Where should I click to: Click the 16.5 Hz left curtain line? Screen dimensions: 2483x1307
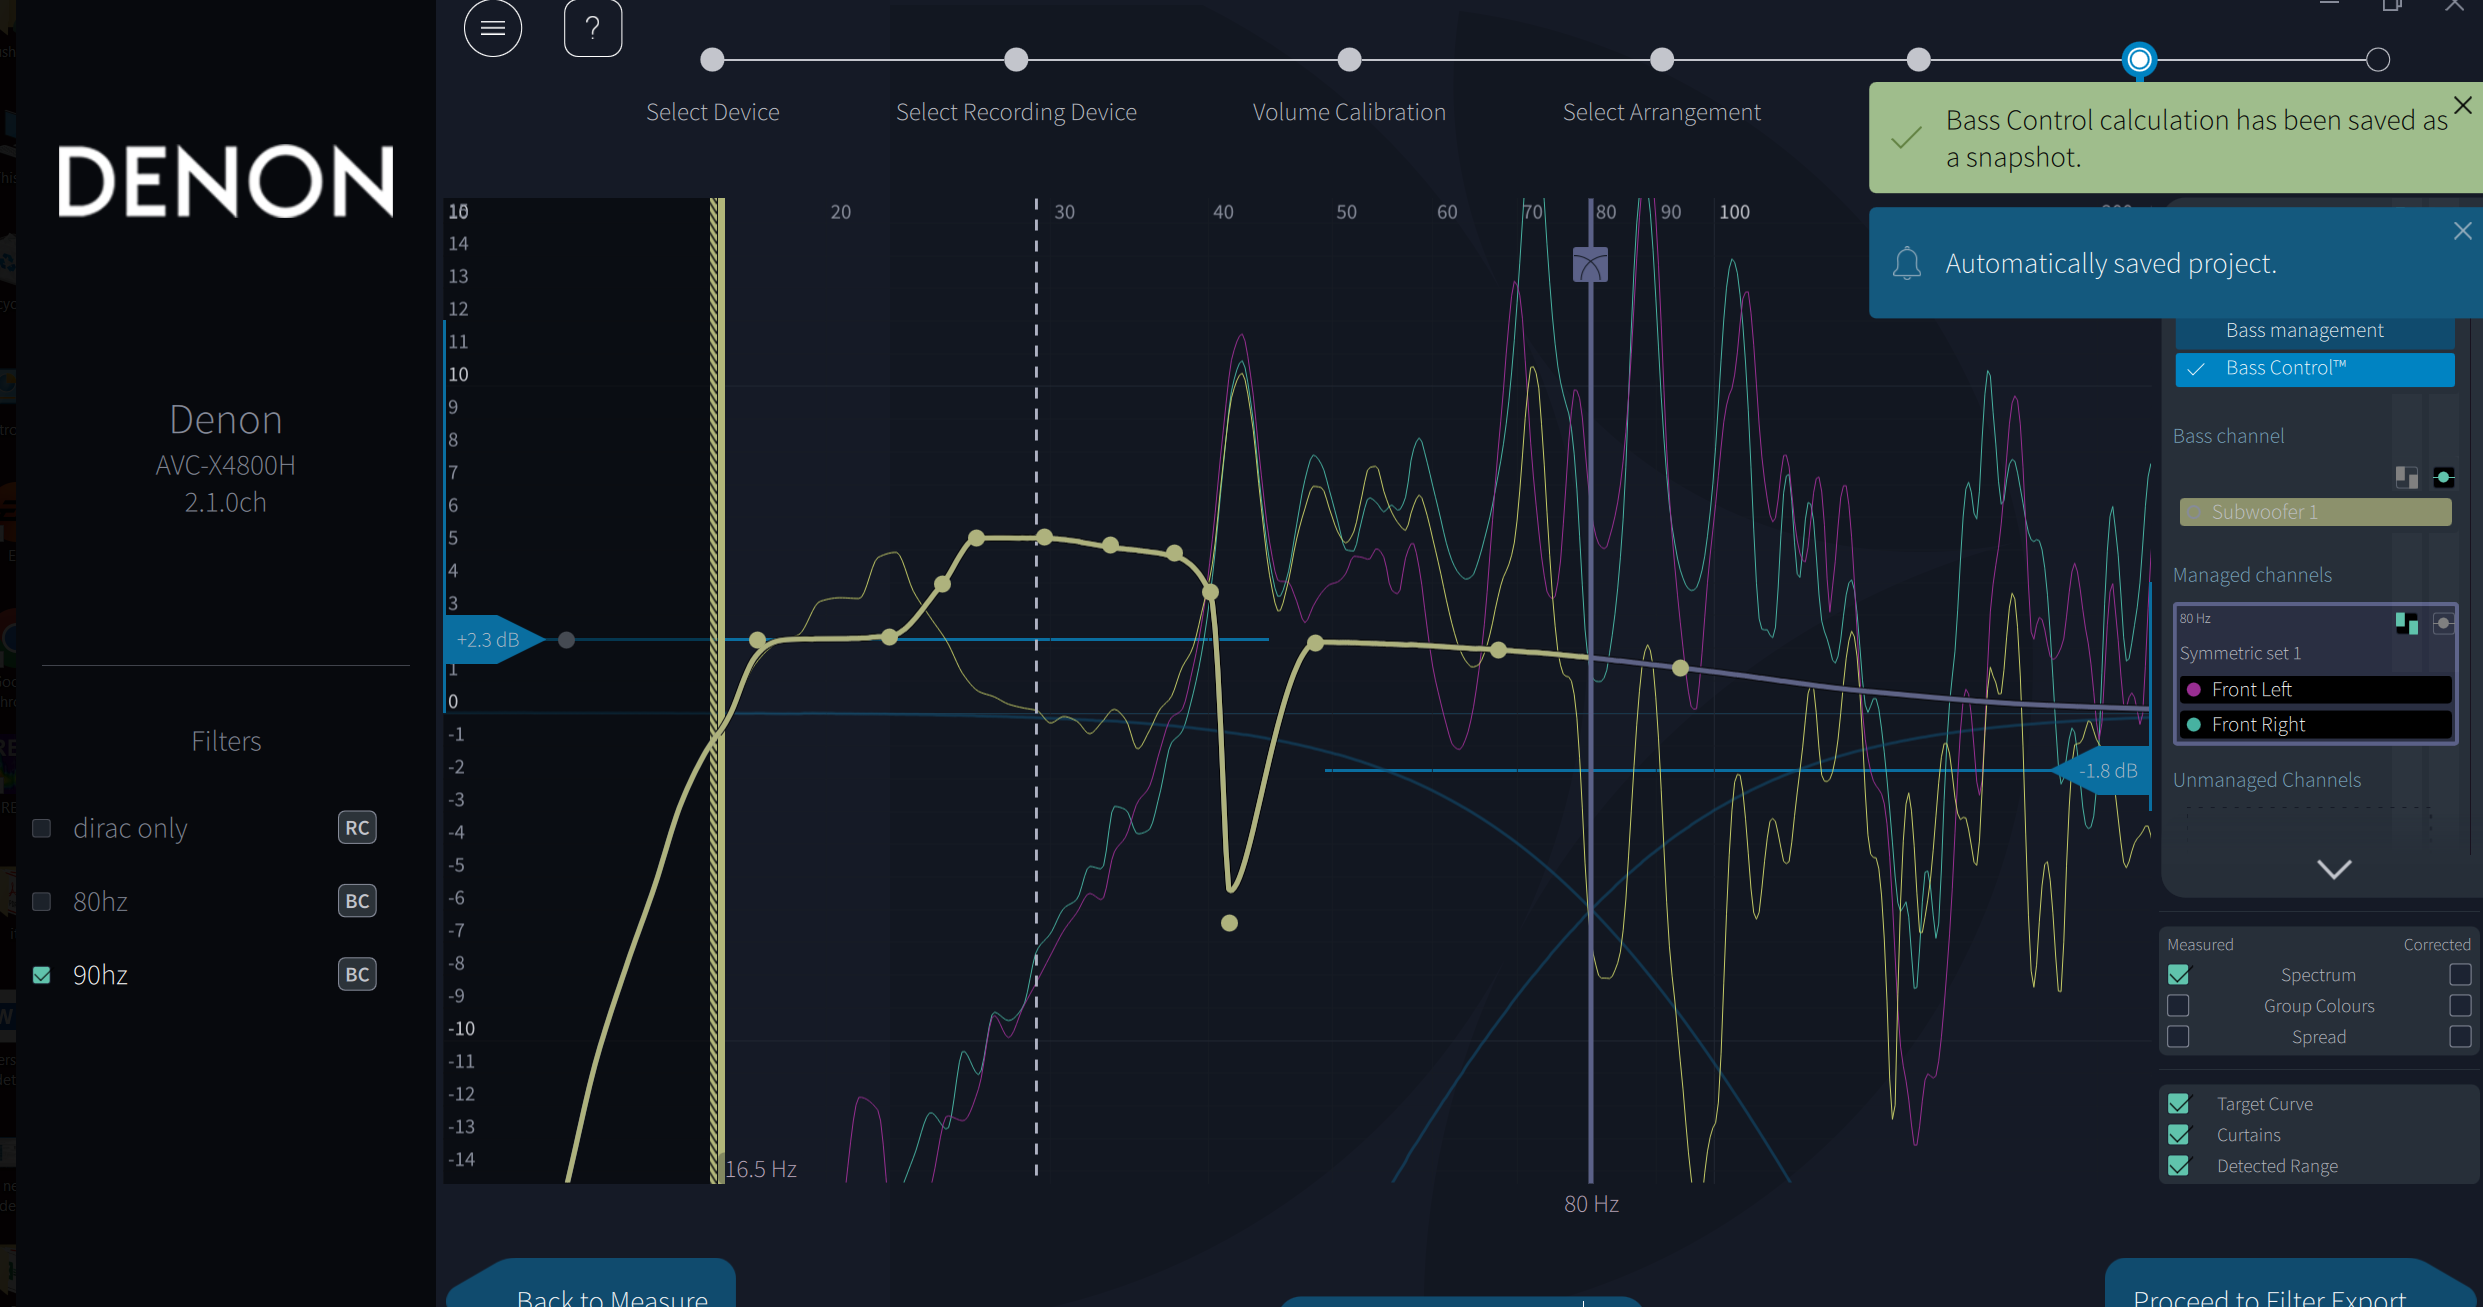[717, 690]
